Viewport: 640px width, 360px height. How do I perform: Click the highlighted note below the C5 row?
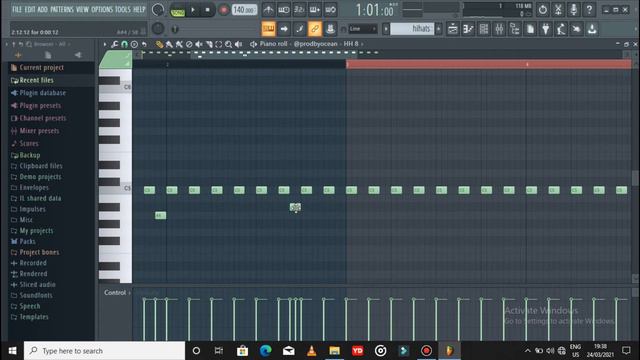[295, 208]
